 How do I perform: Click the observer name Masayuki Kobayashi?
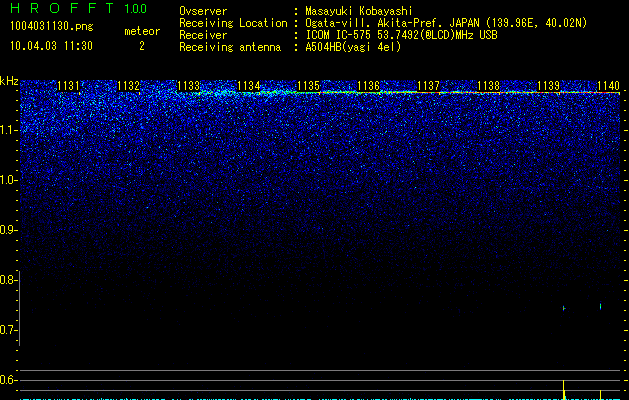[358, 11]
